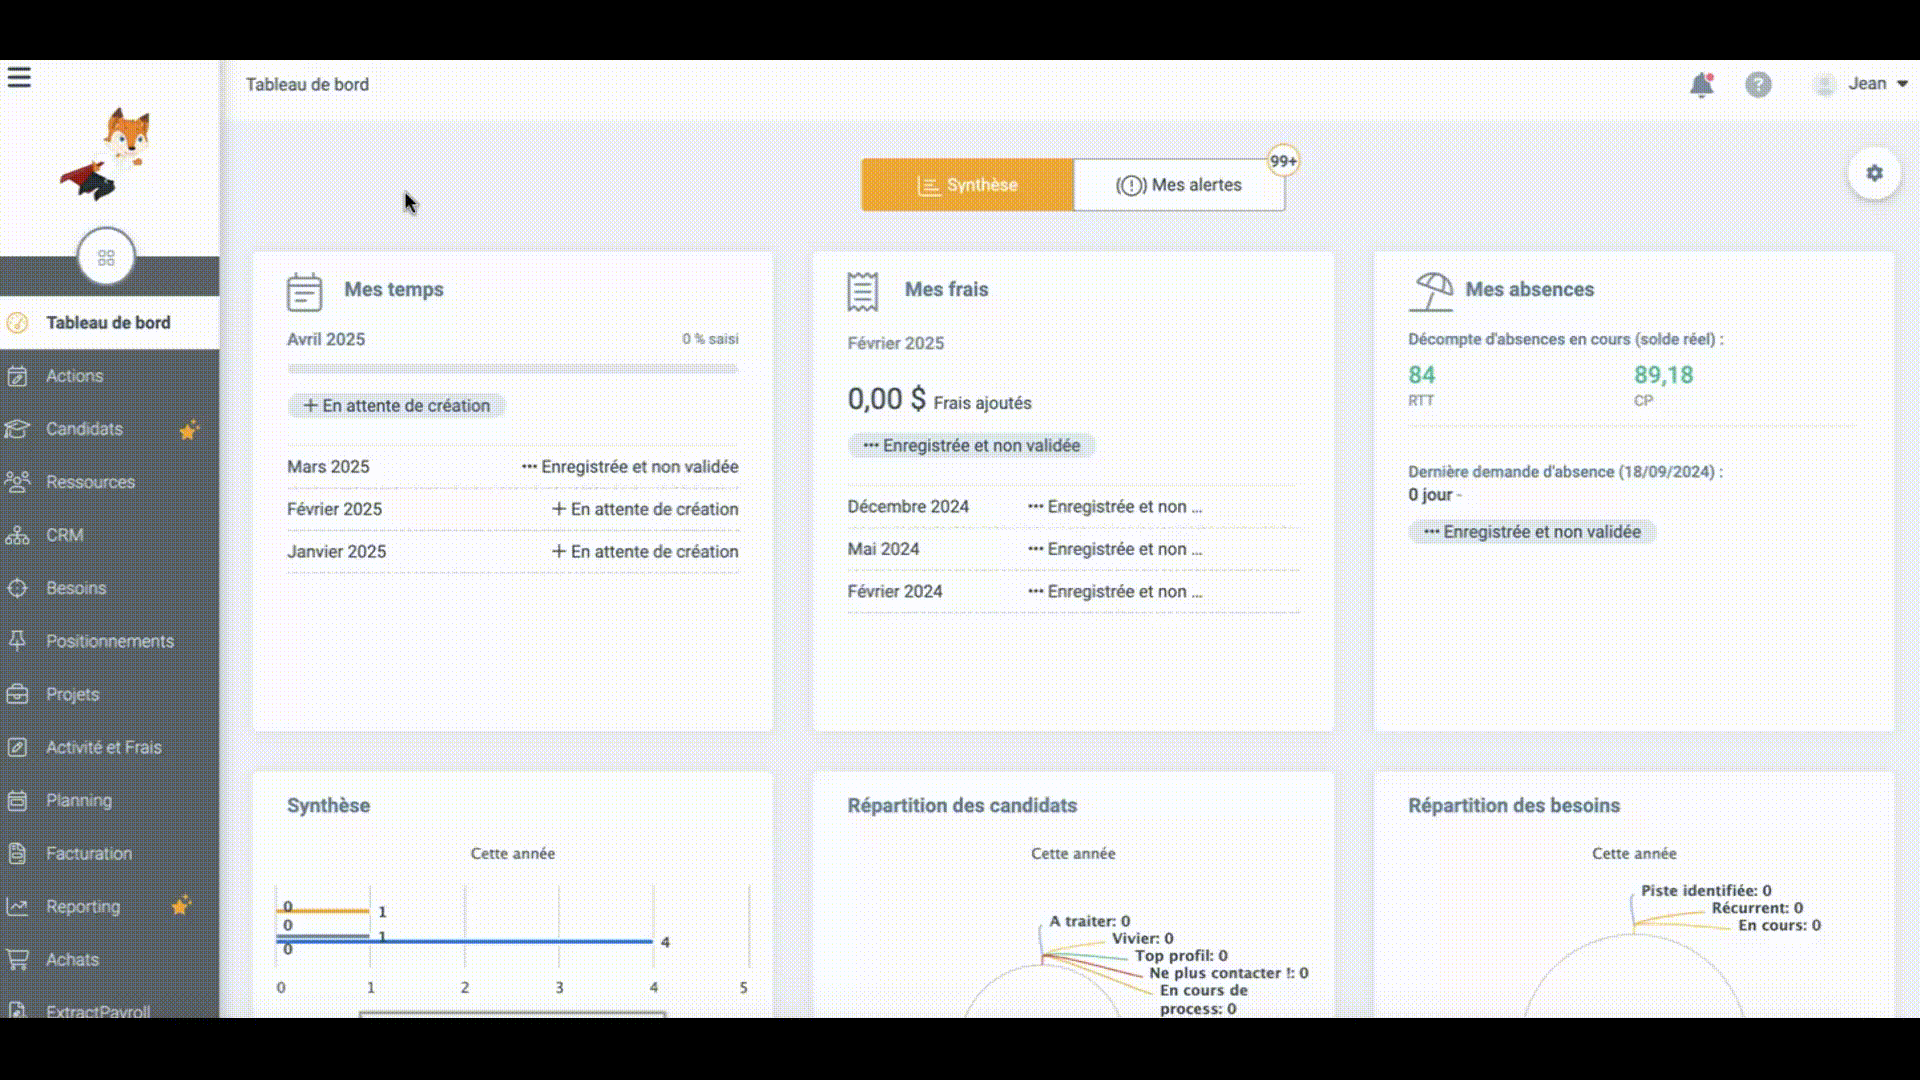This screenshot has height=1080, width=1920.
Task: Click the Positionnements sidebar label
Action: pyautogui.click(x=110, y=641)
